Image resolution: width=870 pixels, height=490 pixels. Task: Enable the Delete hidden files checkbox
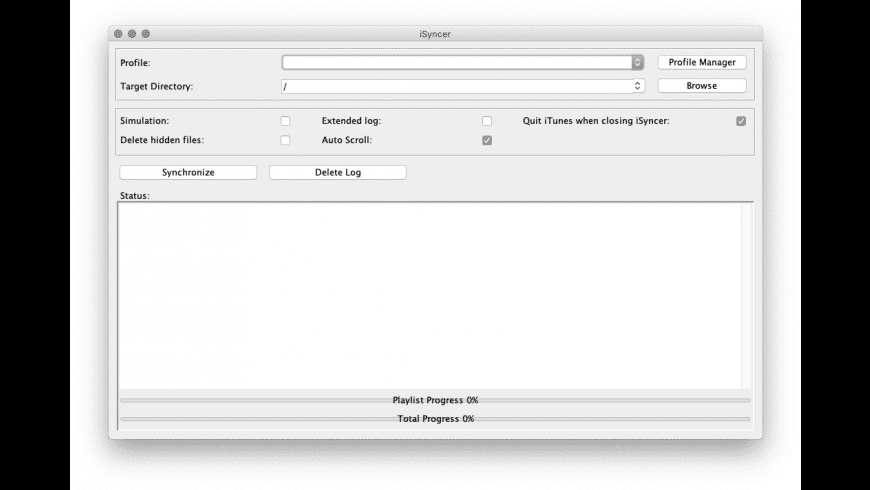point(285,140)
